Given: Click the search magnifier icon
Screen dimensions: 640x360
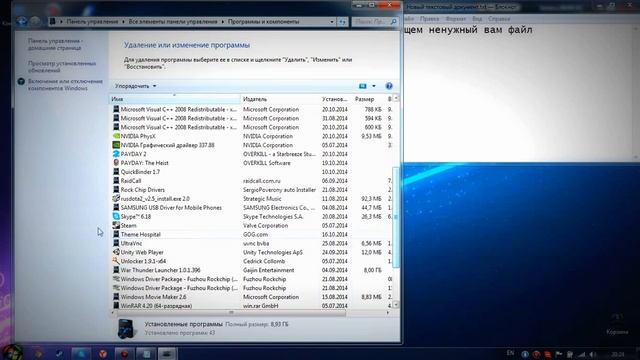Looking at the screenshot, I should click(393, 22).
